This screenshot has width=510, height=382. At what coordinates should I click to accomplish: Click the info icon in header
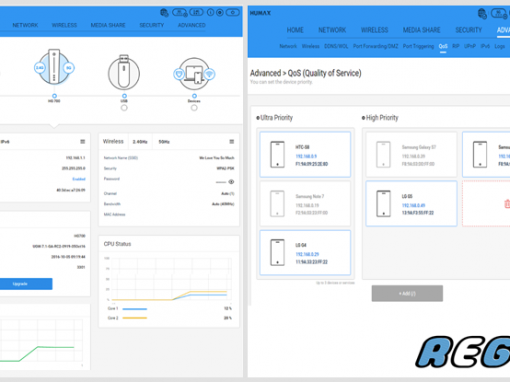click(210, 13)
